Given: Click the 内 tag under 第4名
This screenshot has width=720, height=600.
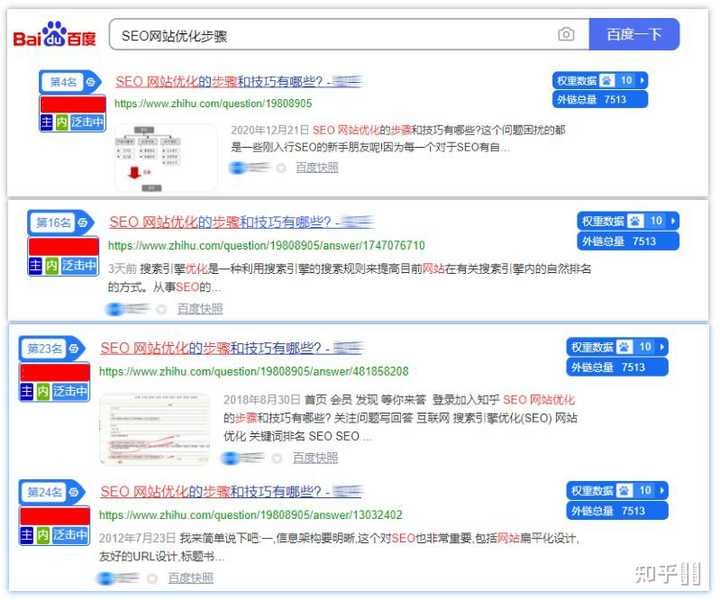Looking at the screenshot, I should pyautogui.click(x=62, y=122).
